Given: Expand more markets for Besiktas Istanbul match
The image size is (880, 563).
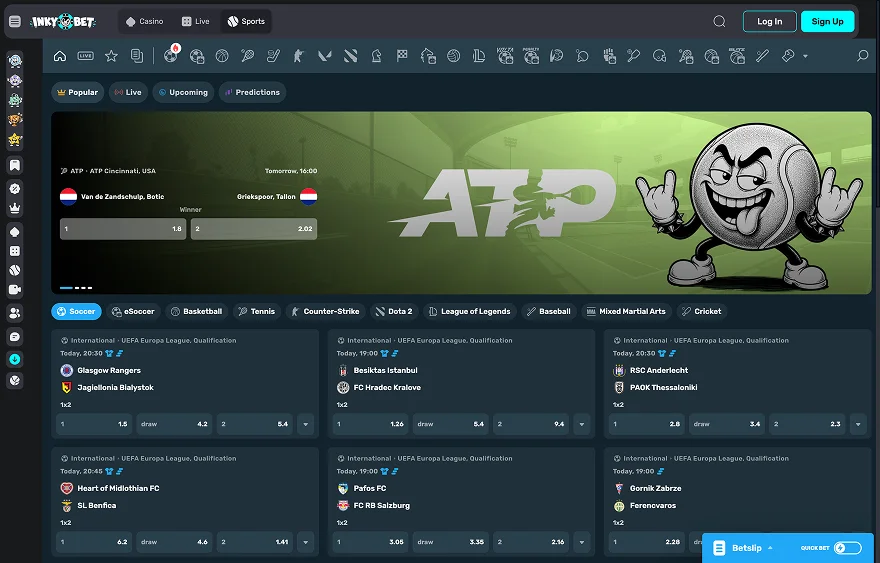Looking at the screenshot, I should (x=581, y=424).
